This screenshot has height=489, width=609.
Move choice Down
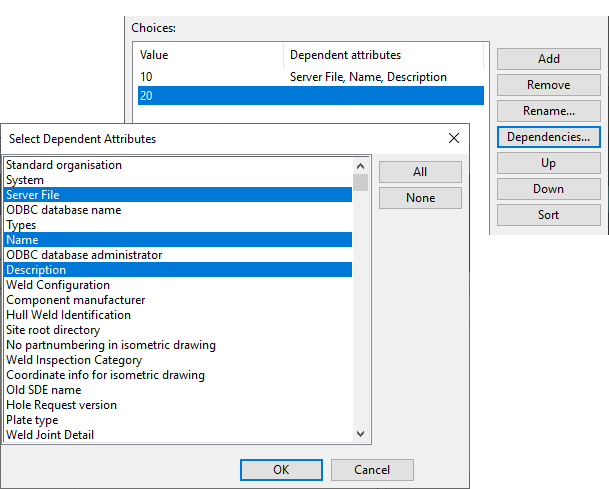(x=548, y=189)
